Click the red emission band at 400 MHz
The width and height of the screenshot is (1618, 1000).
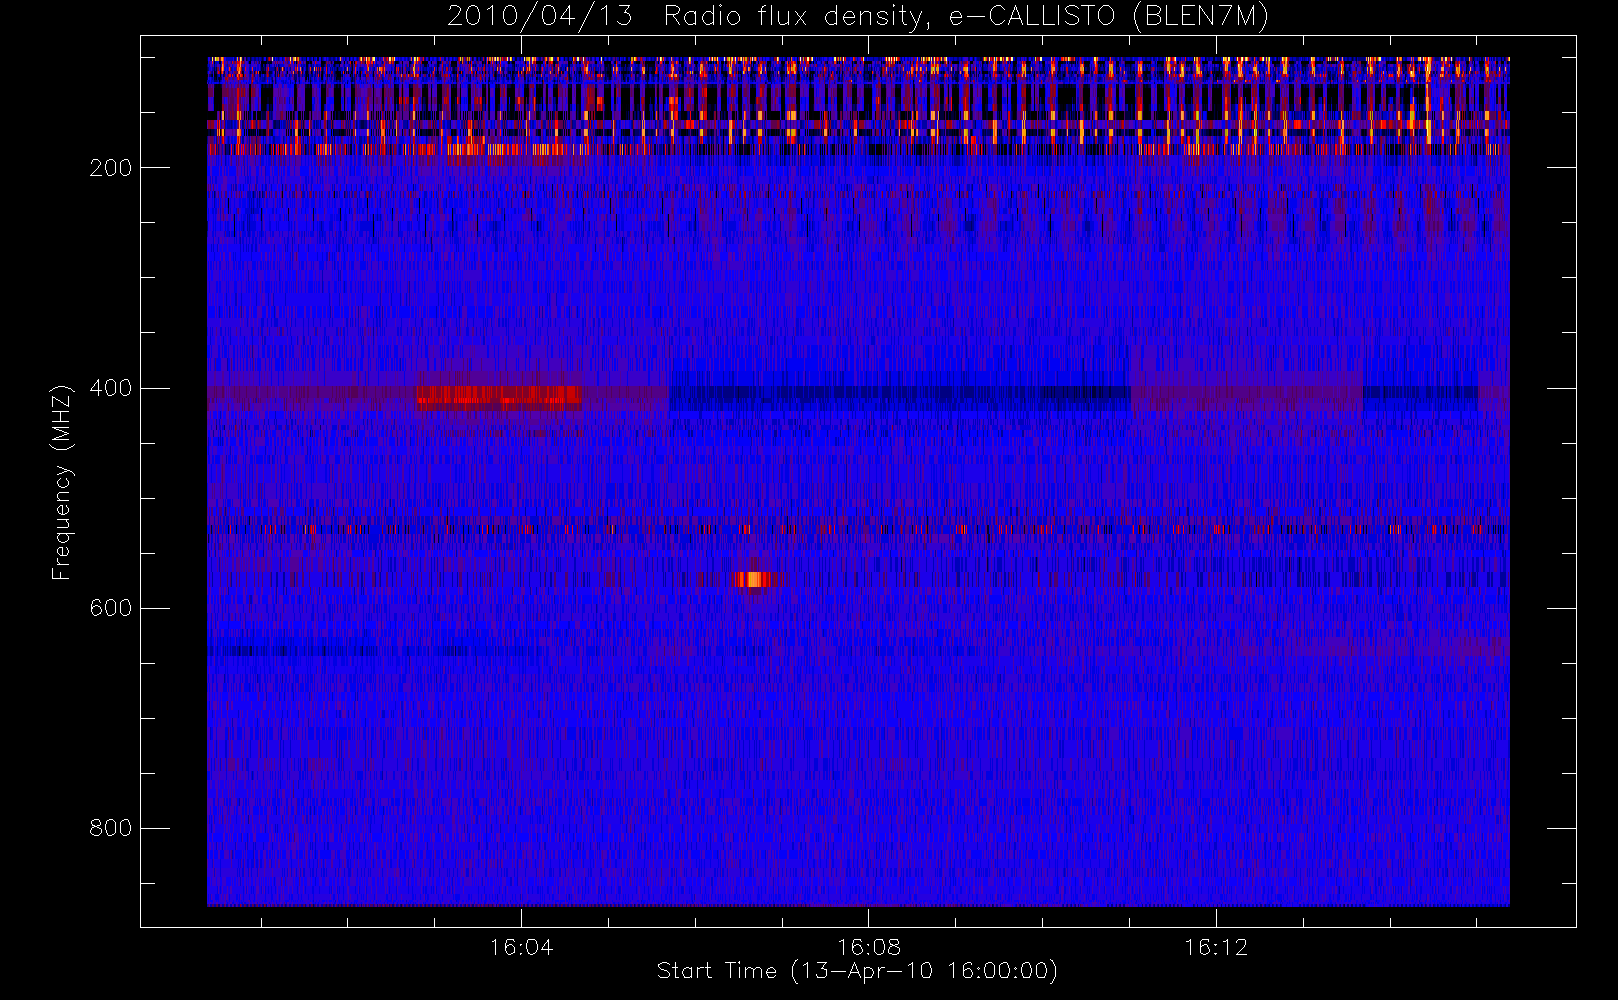click(499, 398)
